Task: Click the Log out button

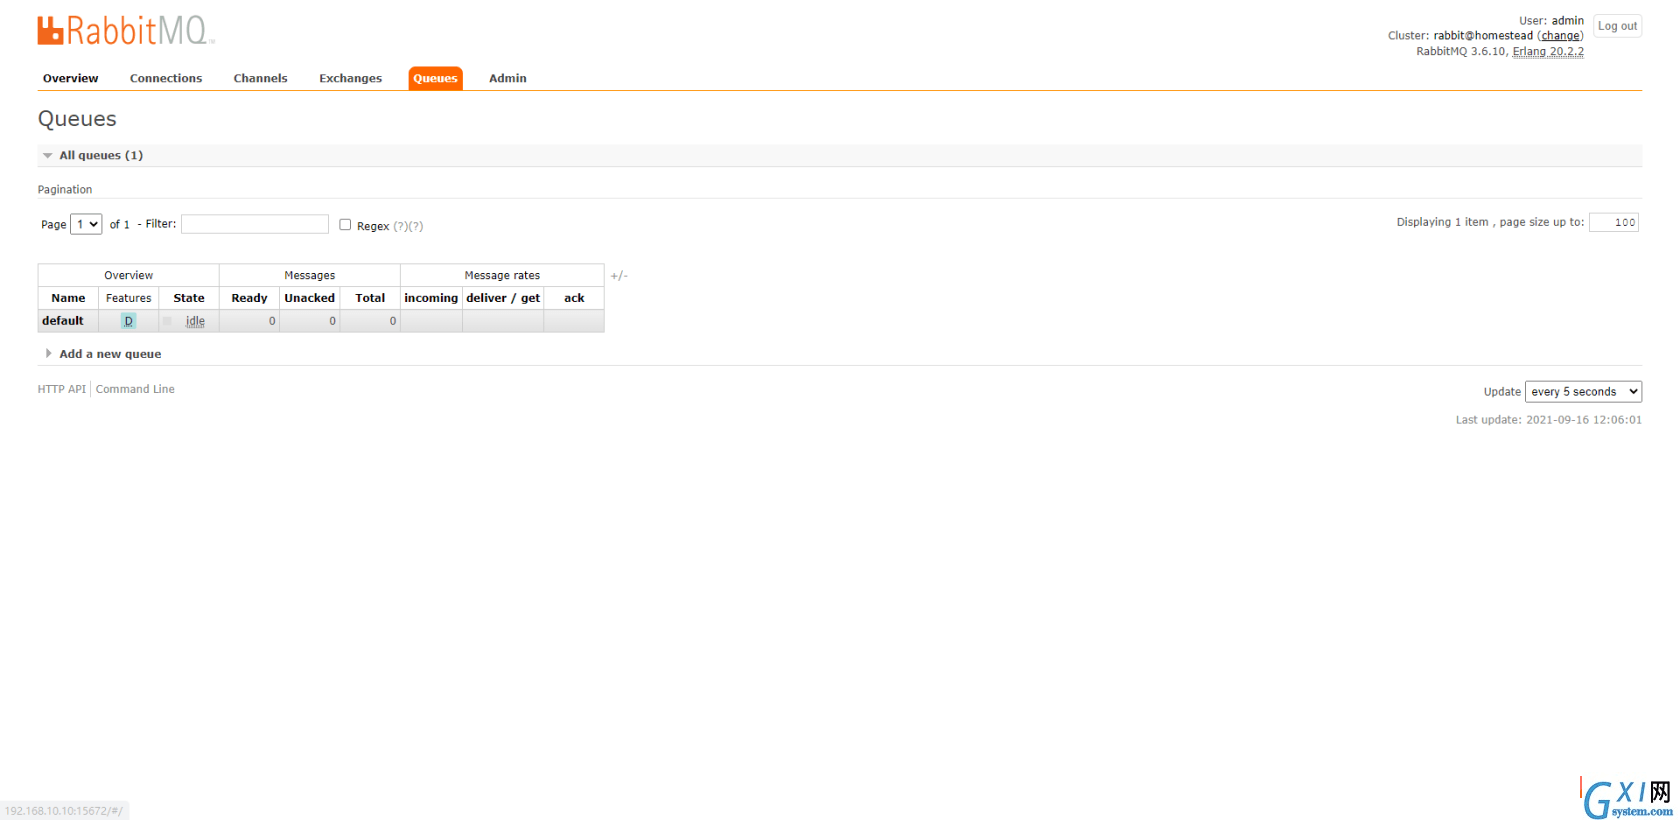Action: click(x=1617, y=26)
